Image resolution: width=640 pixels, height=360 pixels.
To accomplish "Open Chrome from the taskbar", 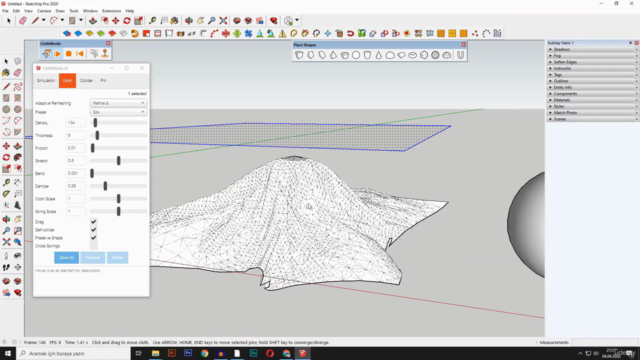I will click(204, 353).
